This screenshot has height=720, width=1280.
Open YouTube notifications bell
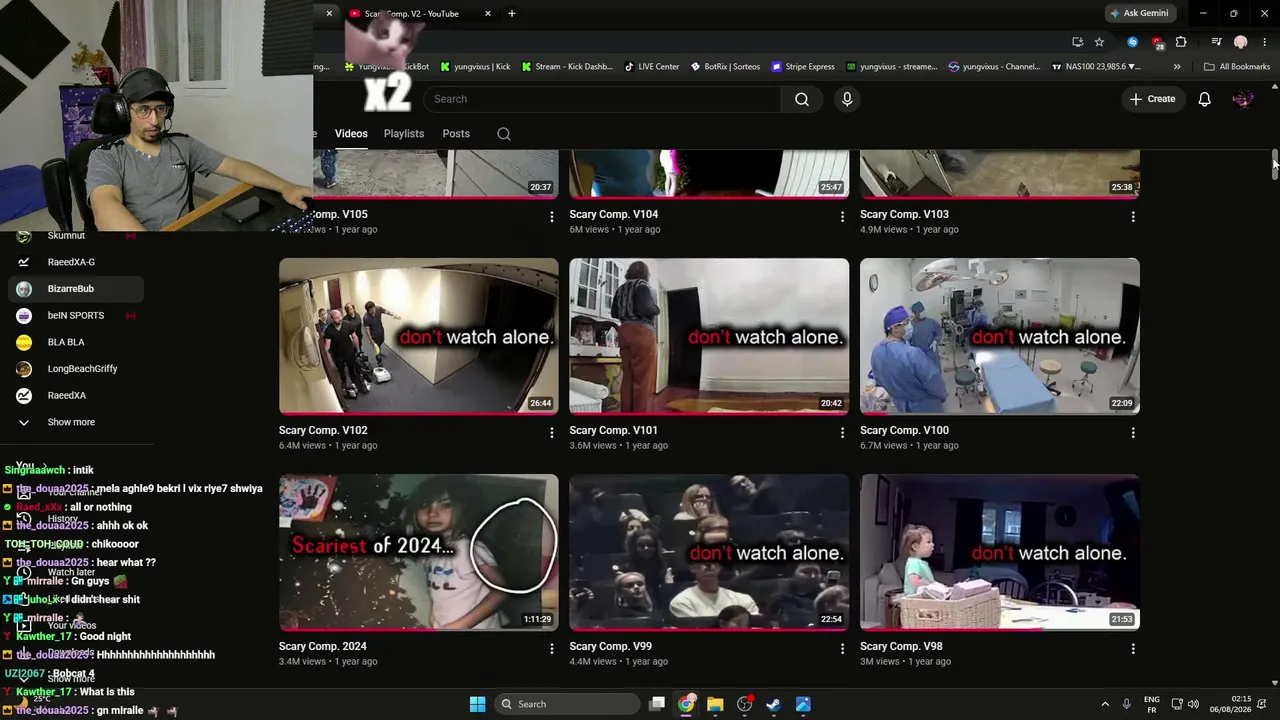tap(1205, 99)
